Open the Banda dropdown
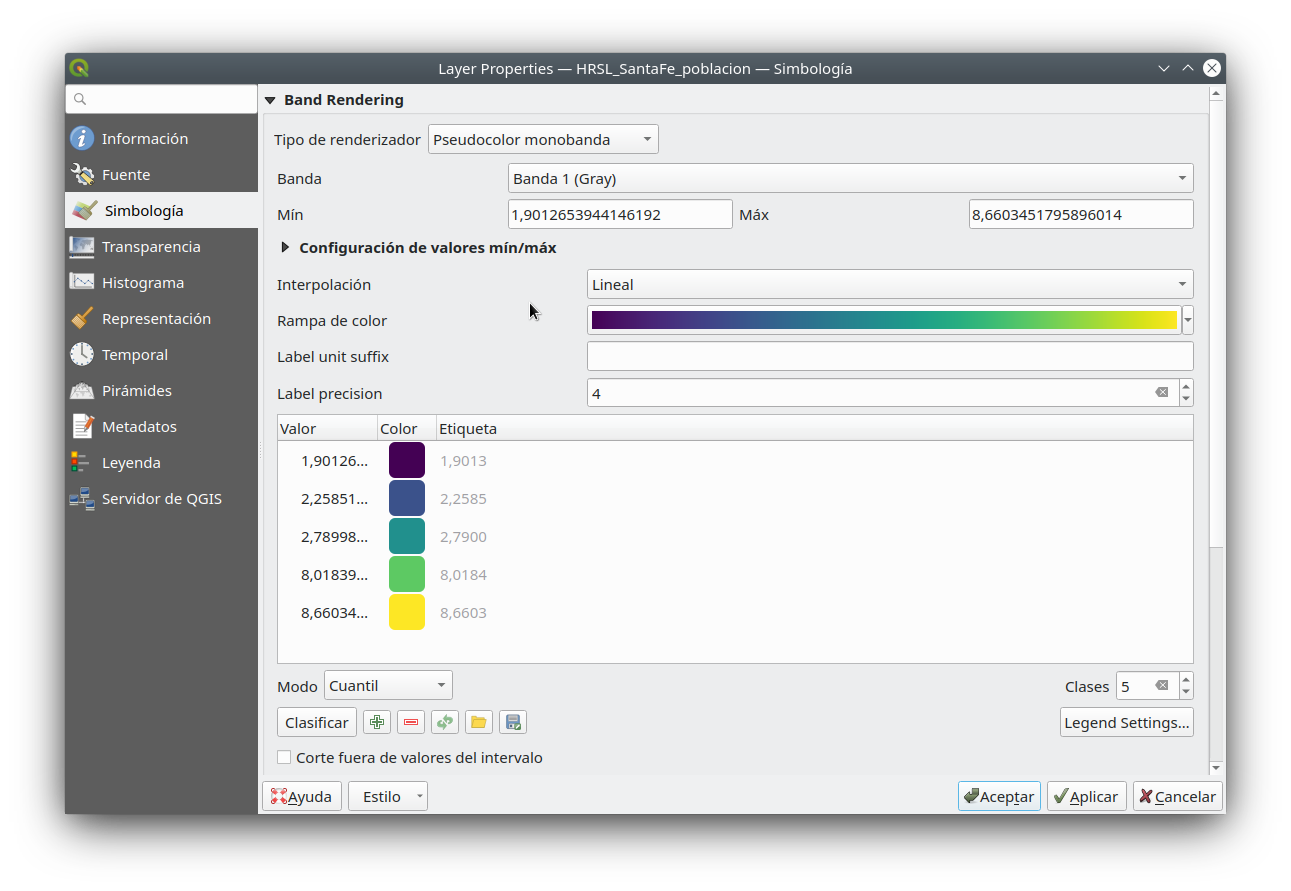 pyautogui.click(x=850, y=178)
